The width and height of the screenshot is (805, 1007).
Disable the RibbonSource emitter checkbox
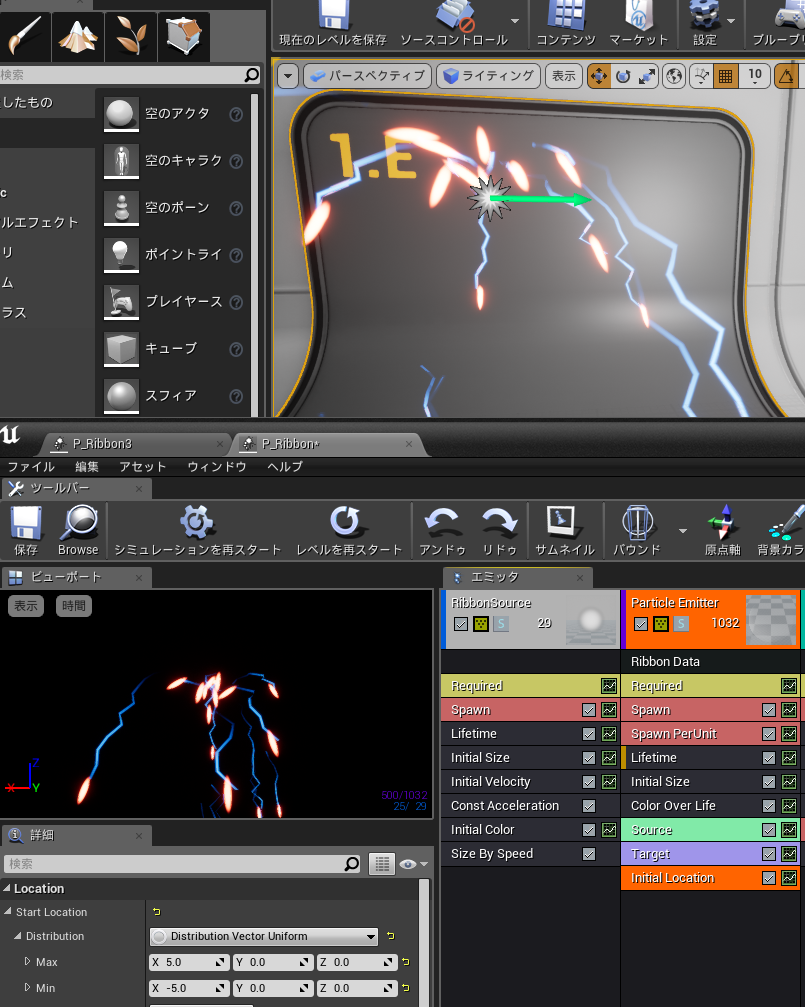461,624
